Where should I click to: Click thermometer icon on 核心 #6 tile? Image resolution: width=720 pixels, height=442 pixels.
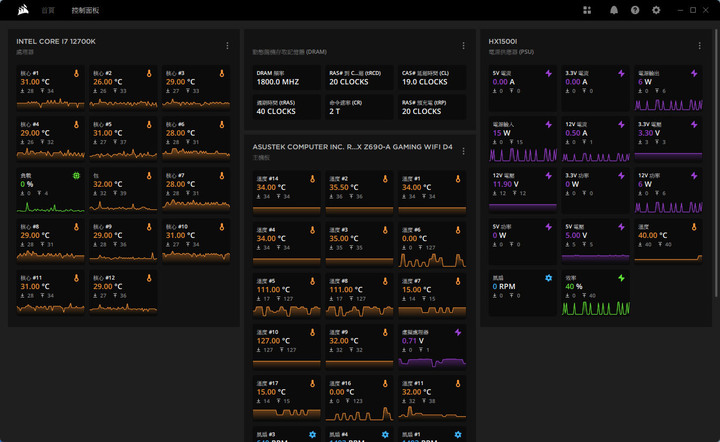click(x=221, y=124)
